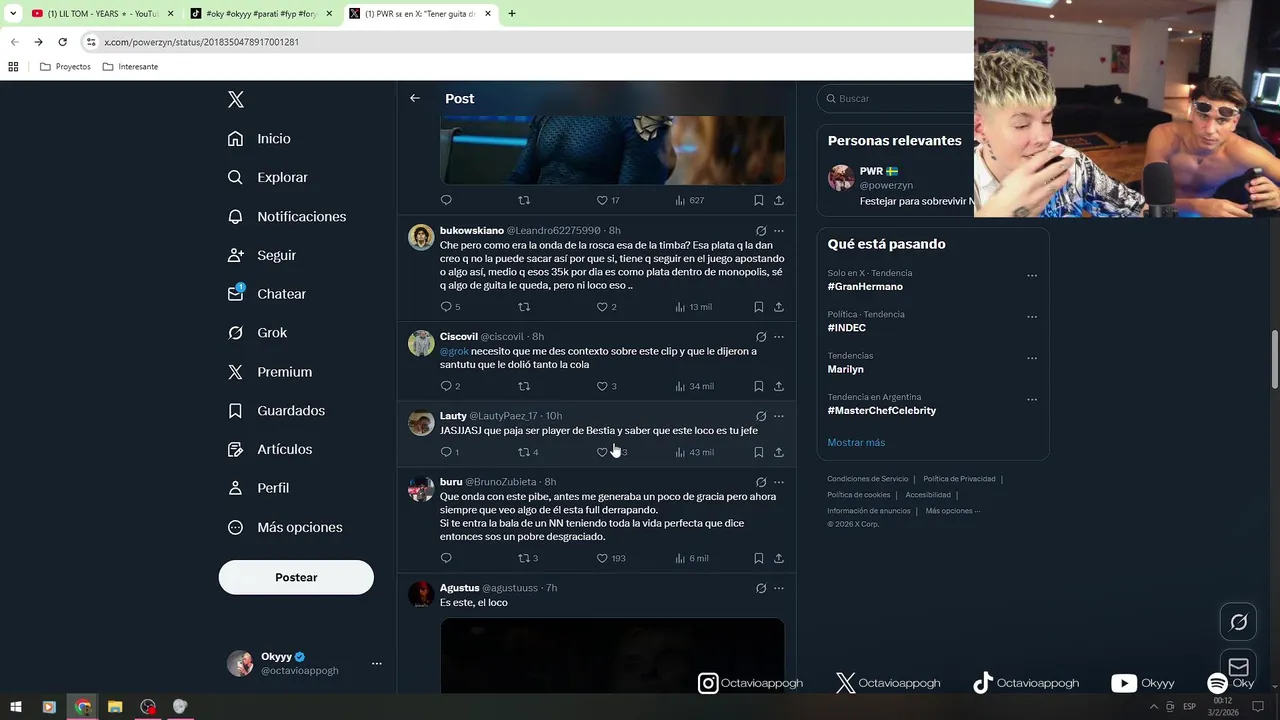The image size is (1280, 720).
Task: Open more options on Ciscovil's post
Action: tap(779, 337)
